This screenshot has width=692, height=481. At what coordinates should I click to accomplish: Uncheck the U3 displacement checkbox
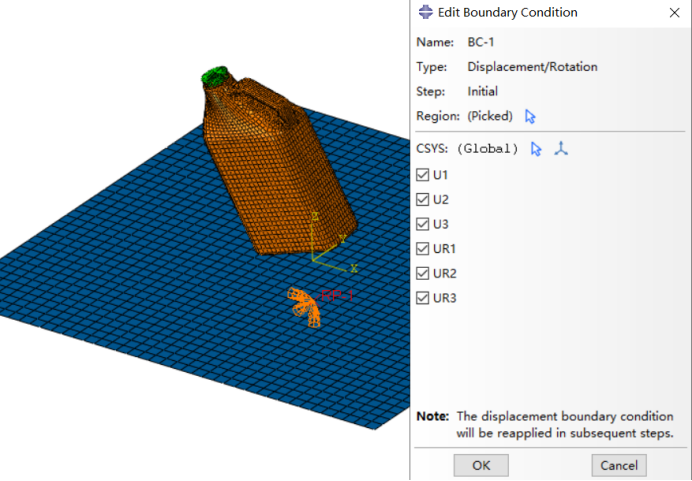coord(422,224)
